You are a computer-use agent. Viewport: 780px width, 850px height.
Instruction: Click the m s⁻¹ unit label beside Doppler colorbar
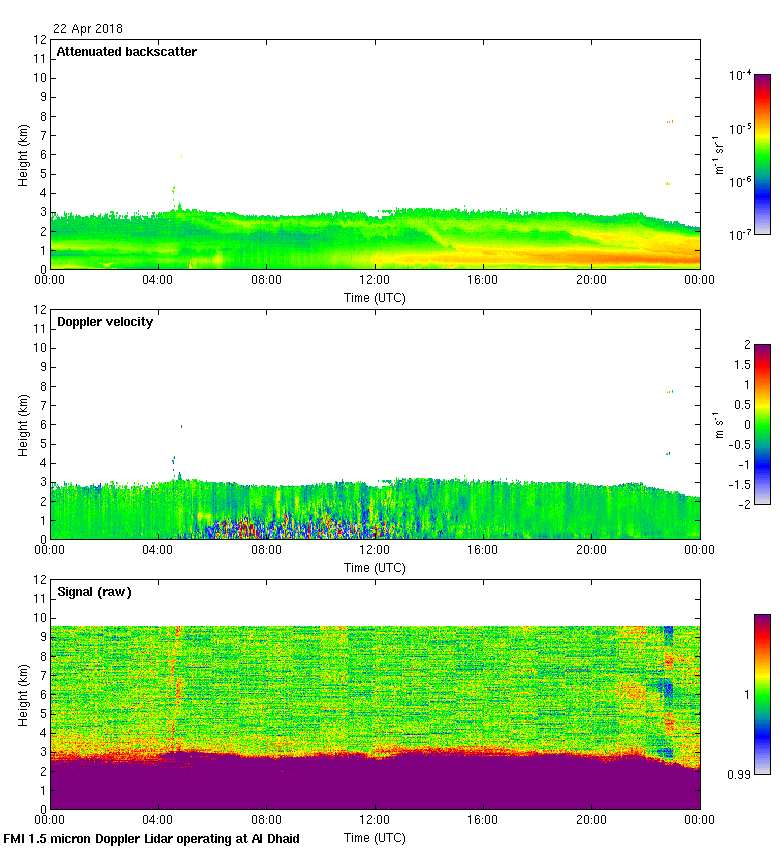pos(717,425)
